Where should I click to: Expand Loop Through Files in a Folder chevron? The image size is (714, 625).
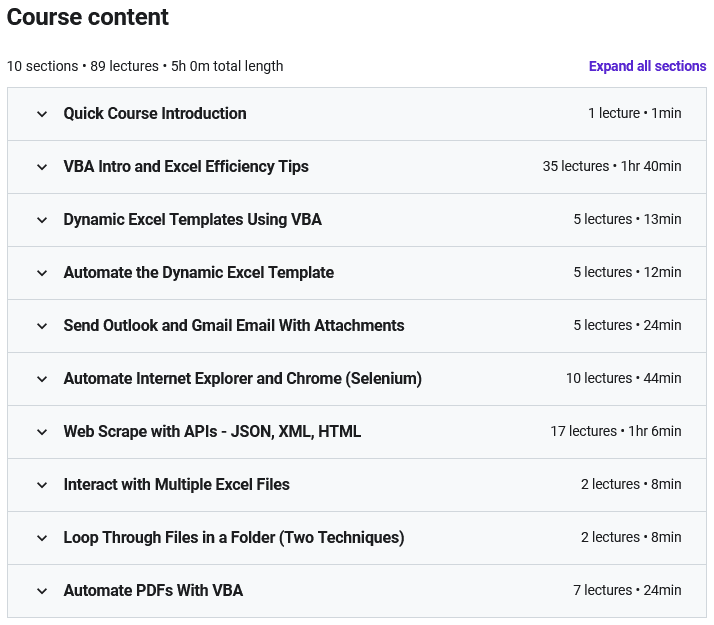point(42,538)
